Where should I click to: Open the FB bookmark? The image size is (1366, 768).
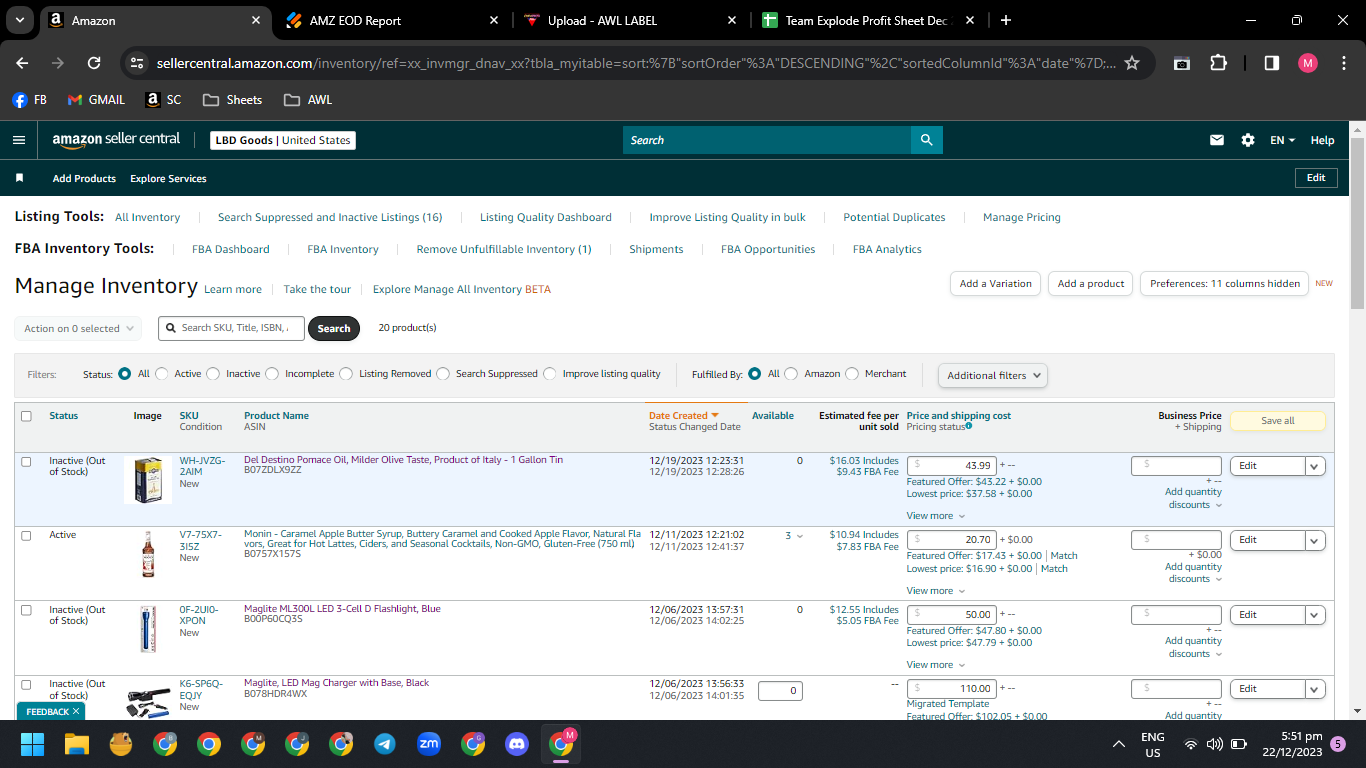click(30, 100)
